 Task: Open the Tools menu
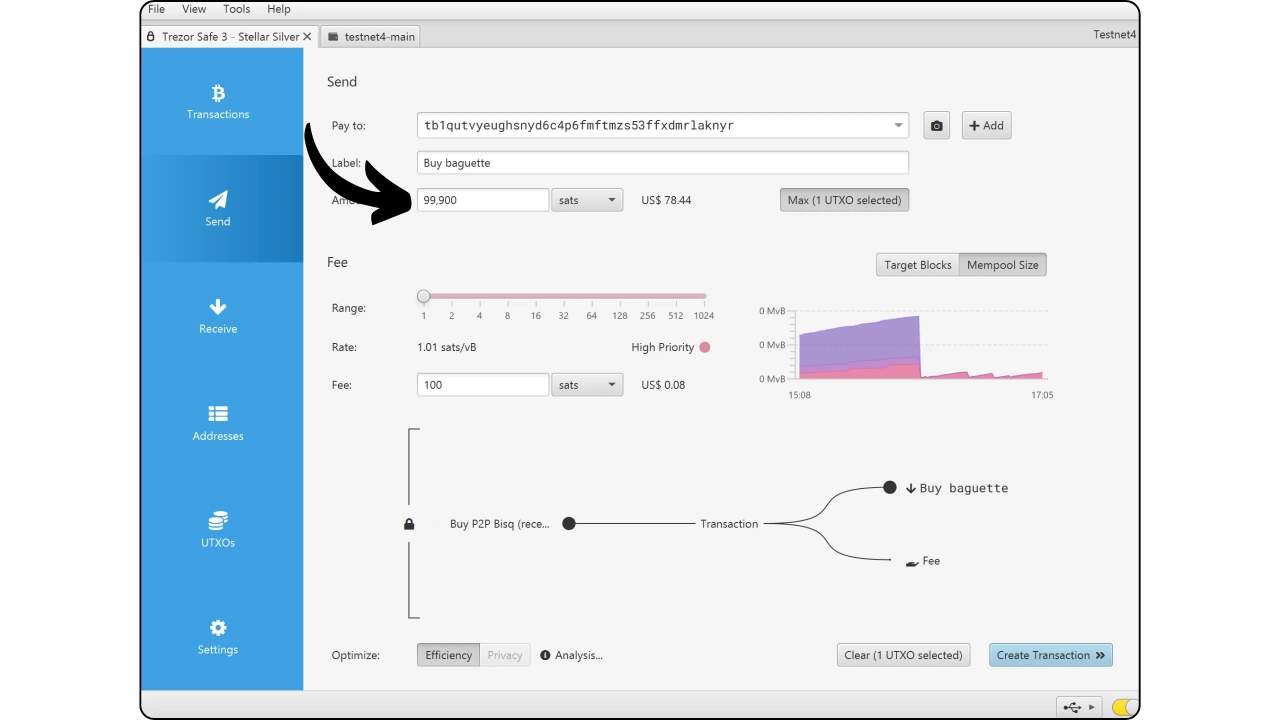237,9
